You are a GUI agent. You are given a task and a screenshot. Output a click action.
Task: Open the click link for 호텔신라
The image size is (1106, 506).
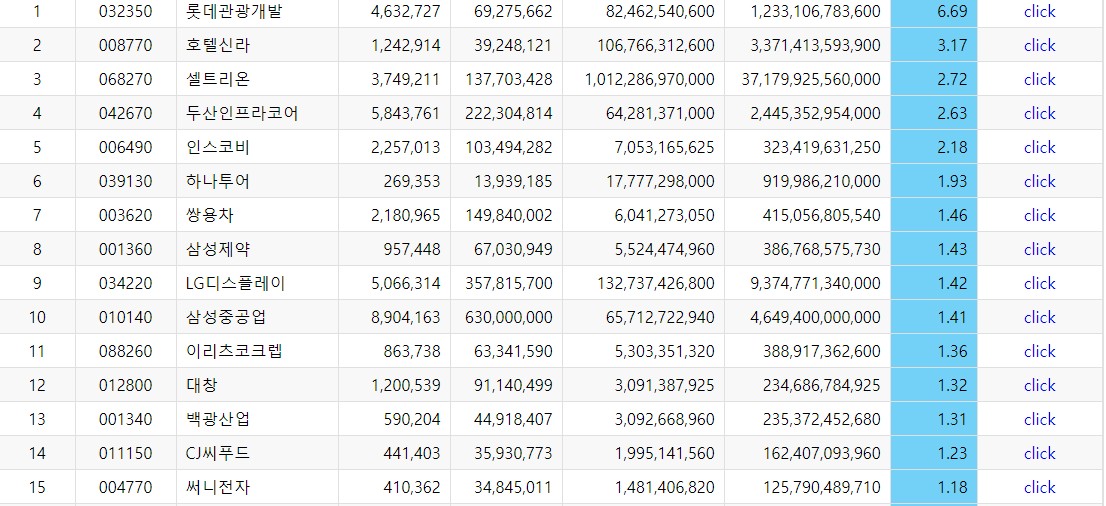click(1039, 45)
